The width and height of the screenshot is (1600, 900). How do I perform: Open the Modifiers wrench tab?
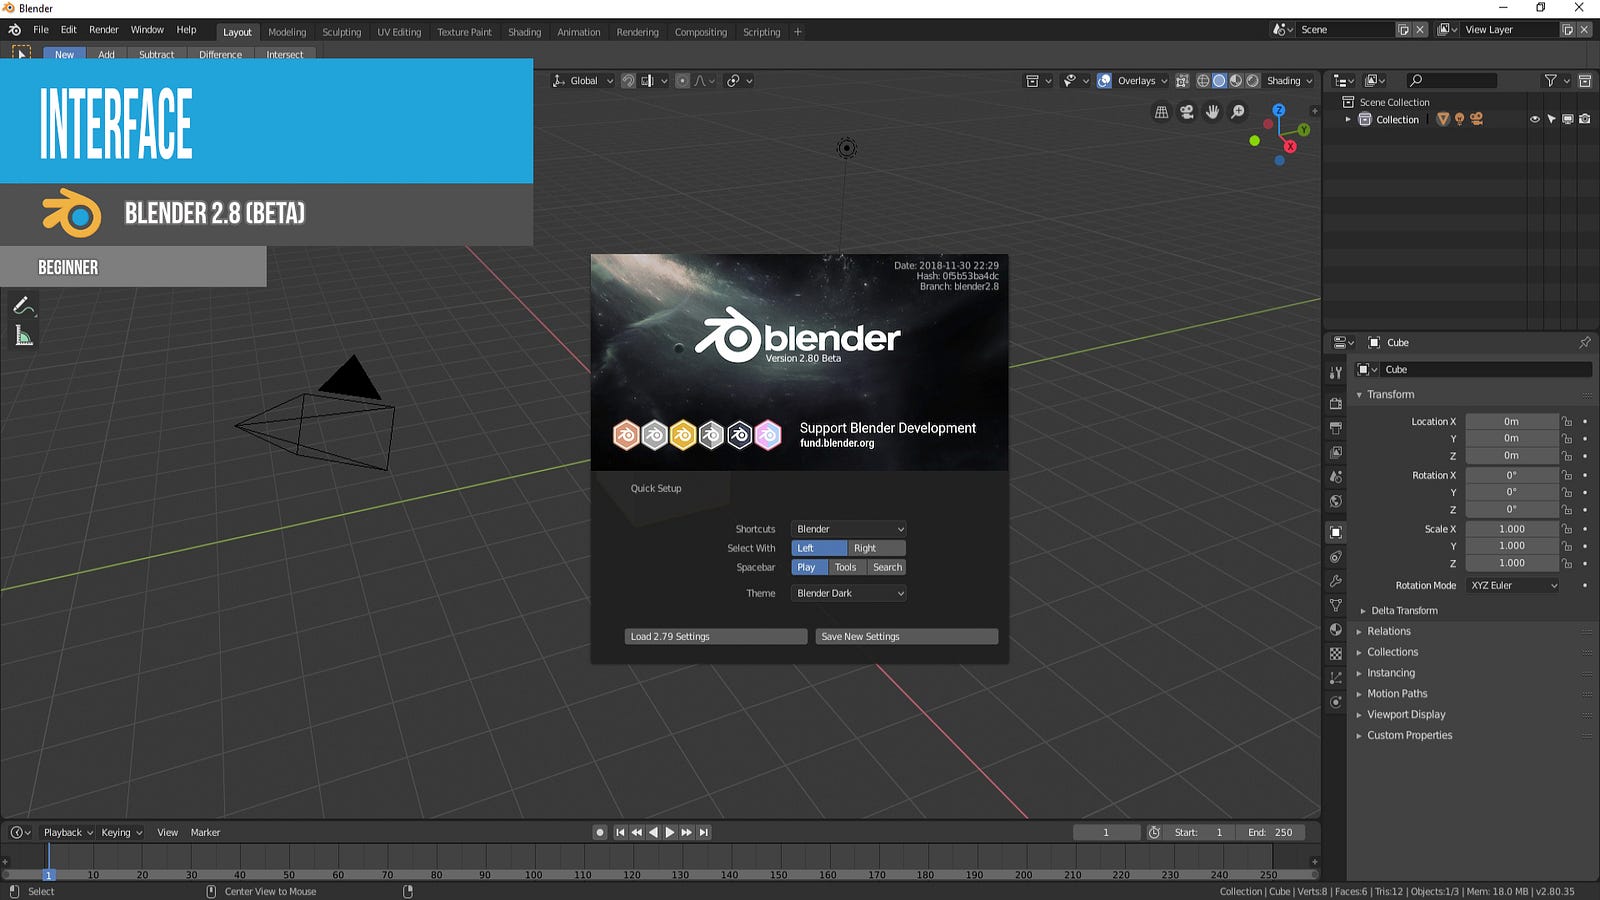1336,581
